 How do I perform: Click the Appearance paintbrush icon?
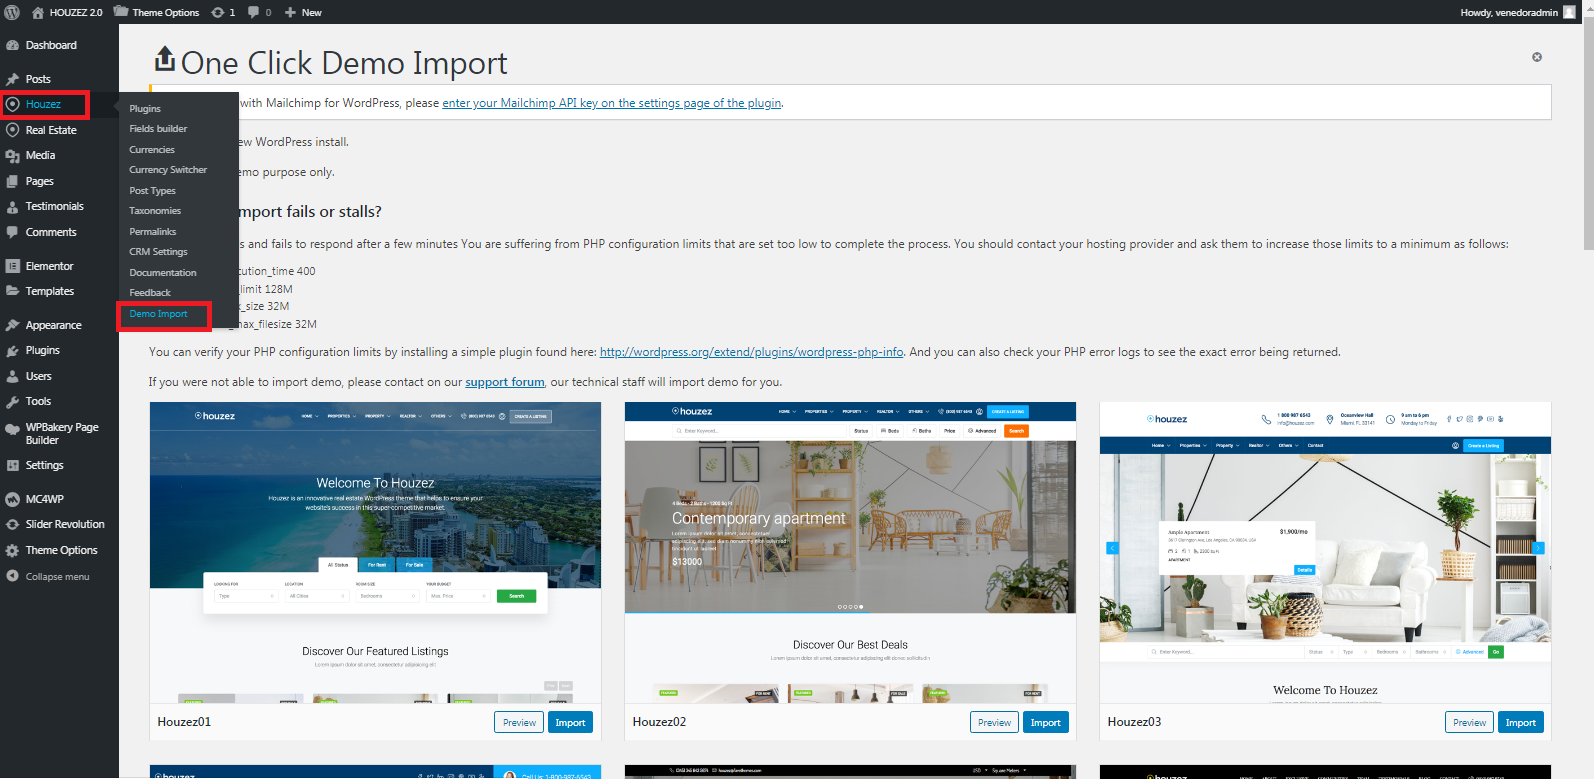click(x=13, y=325)
